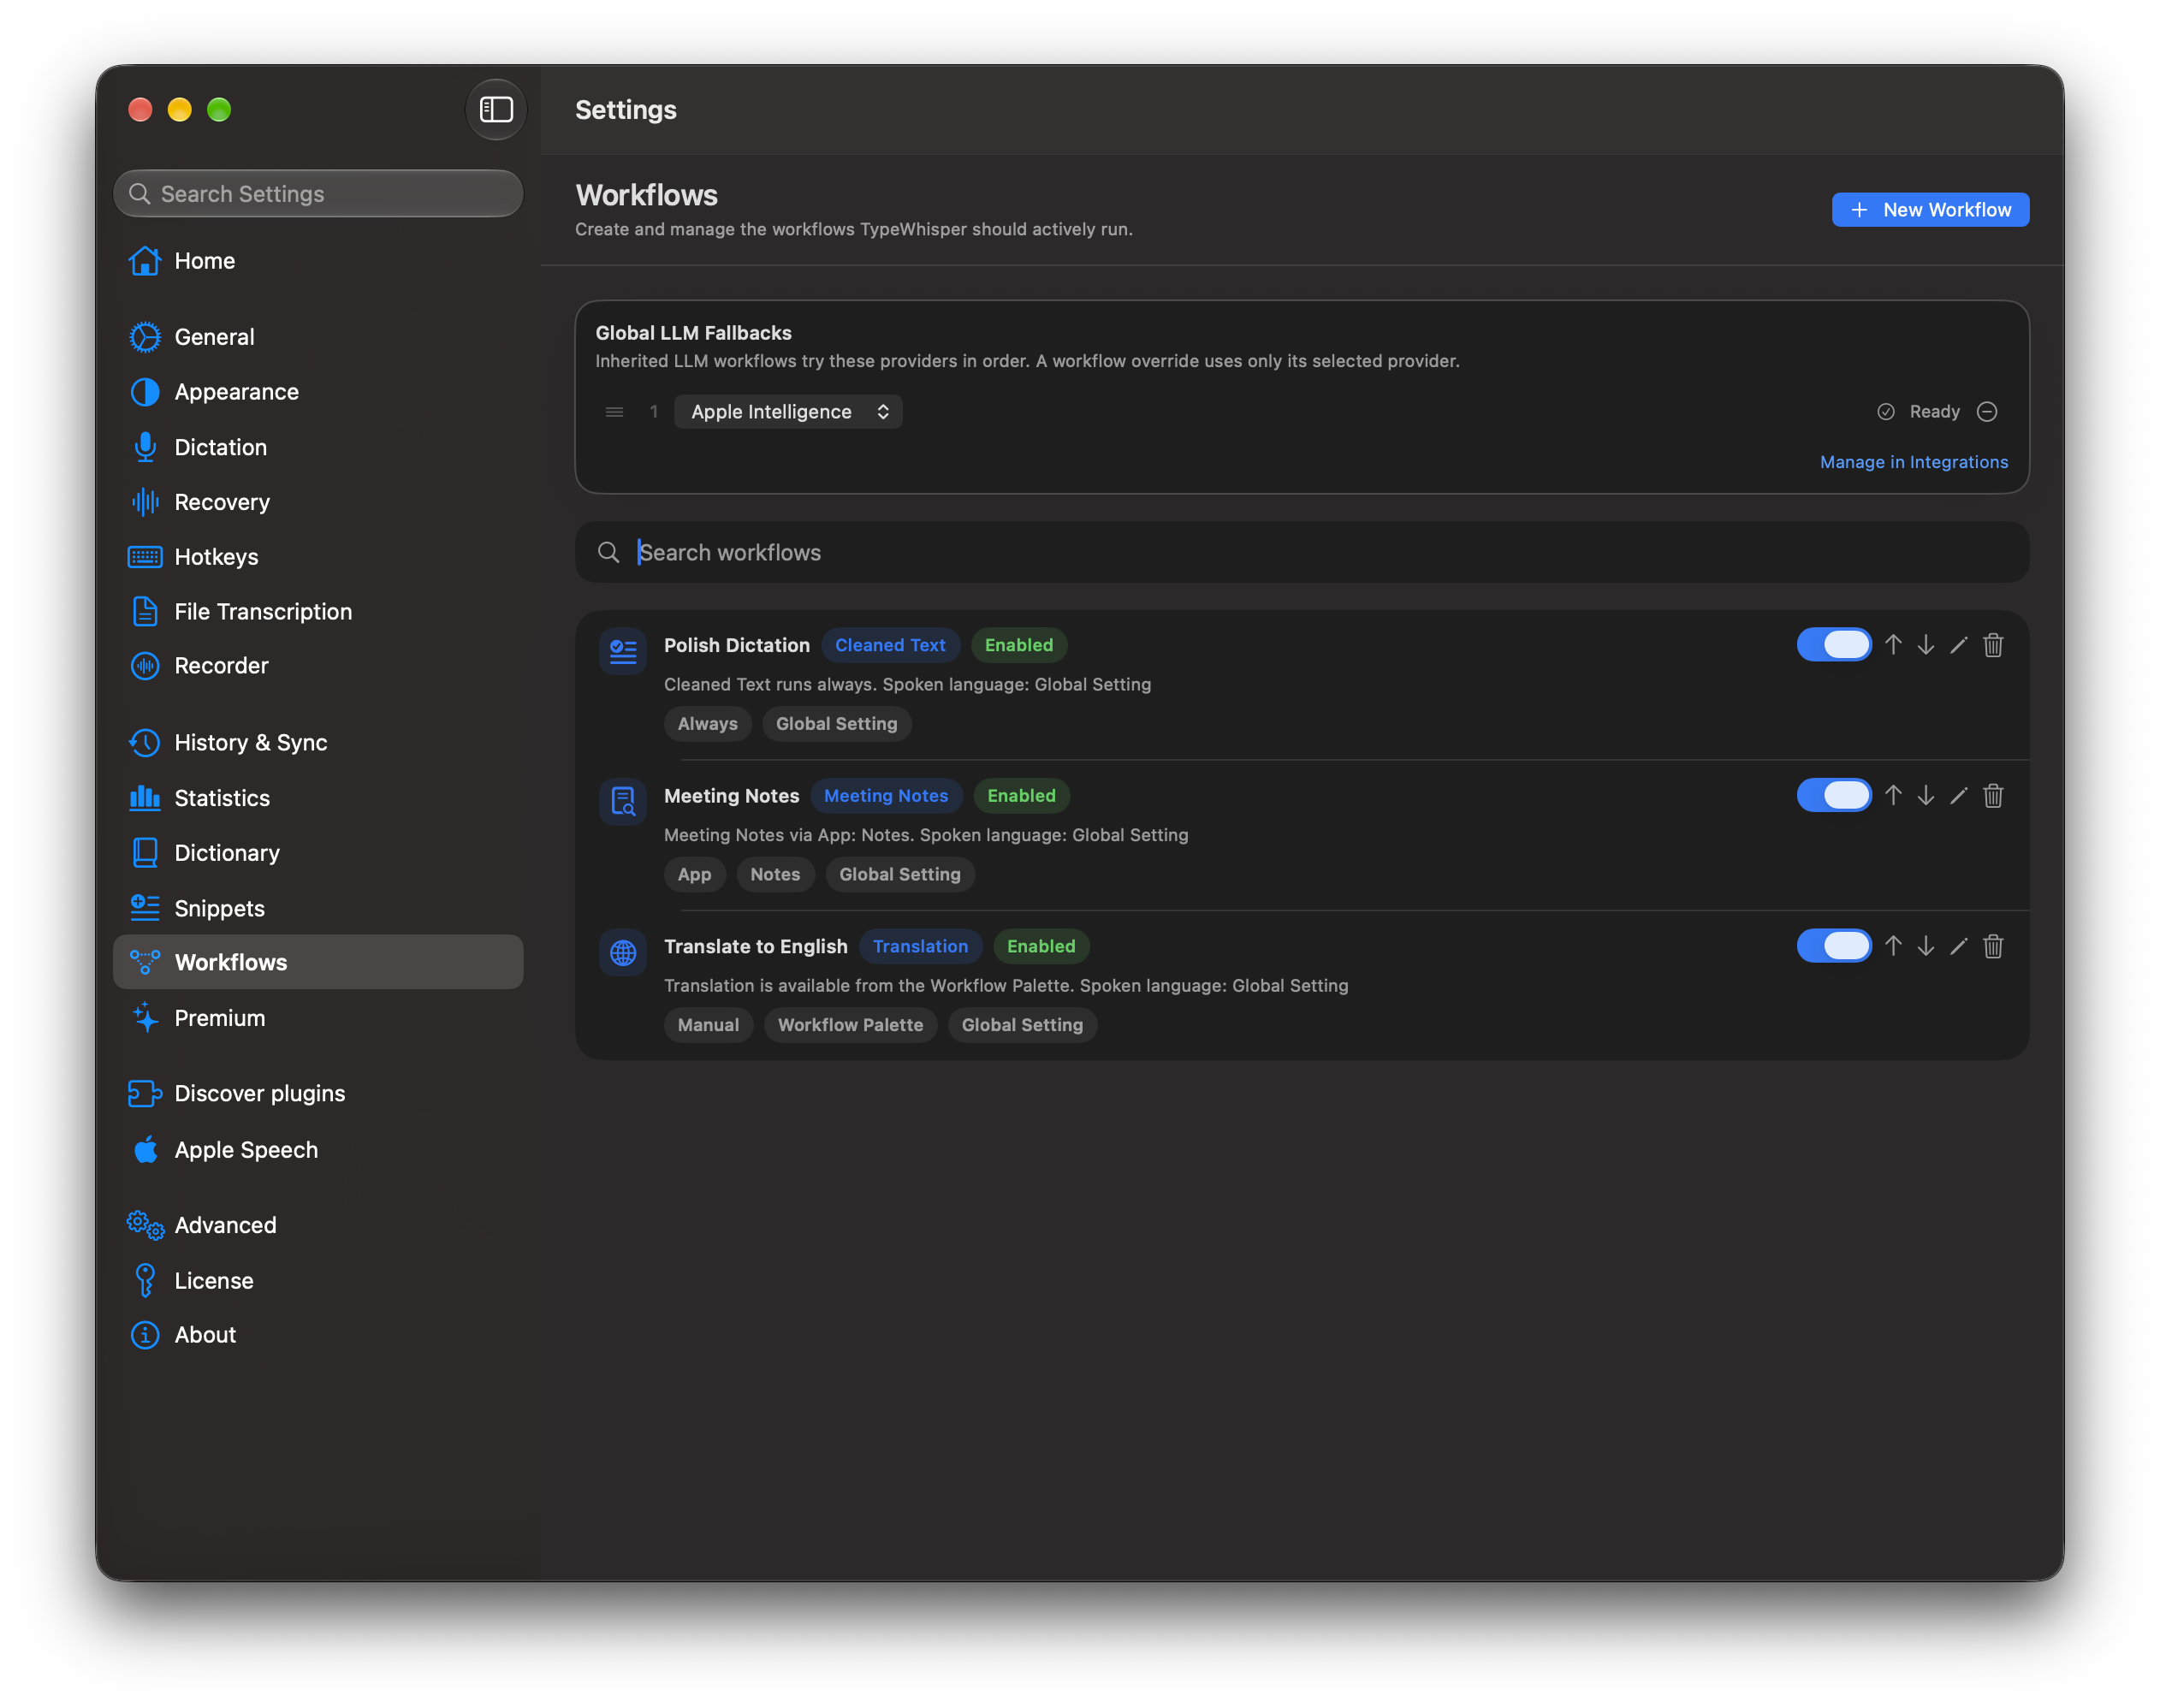This screenshot has width=2160, height=1708.
Task: Edit the Meeting Notes workflow
Action: click(x=1959, y=796)
